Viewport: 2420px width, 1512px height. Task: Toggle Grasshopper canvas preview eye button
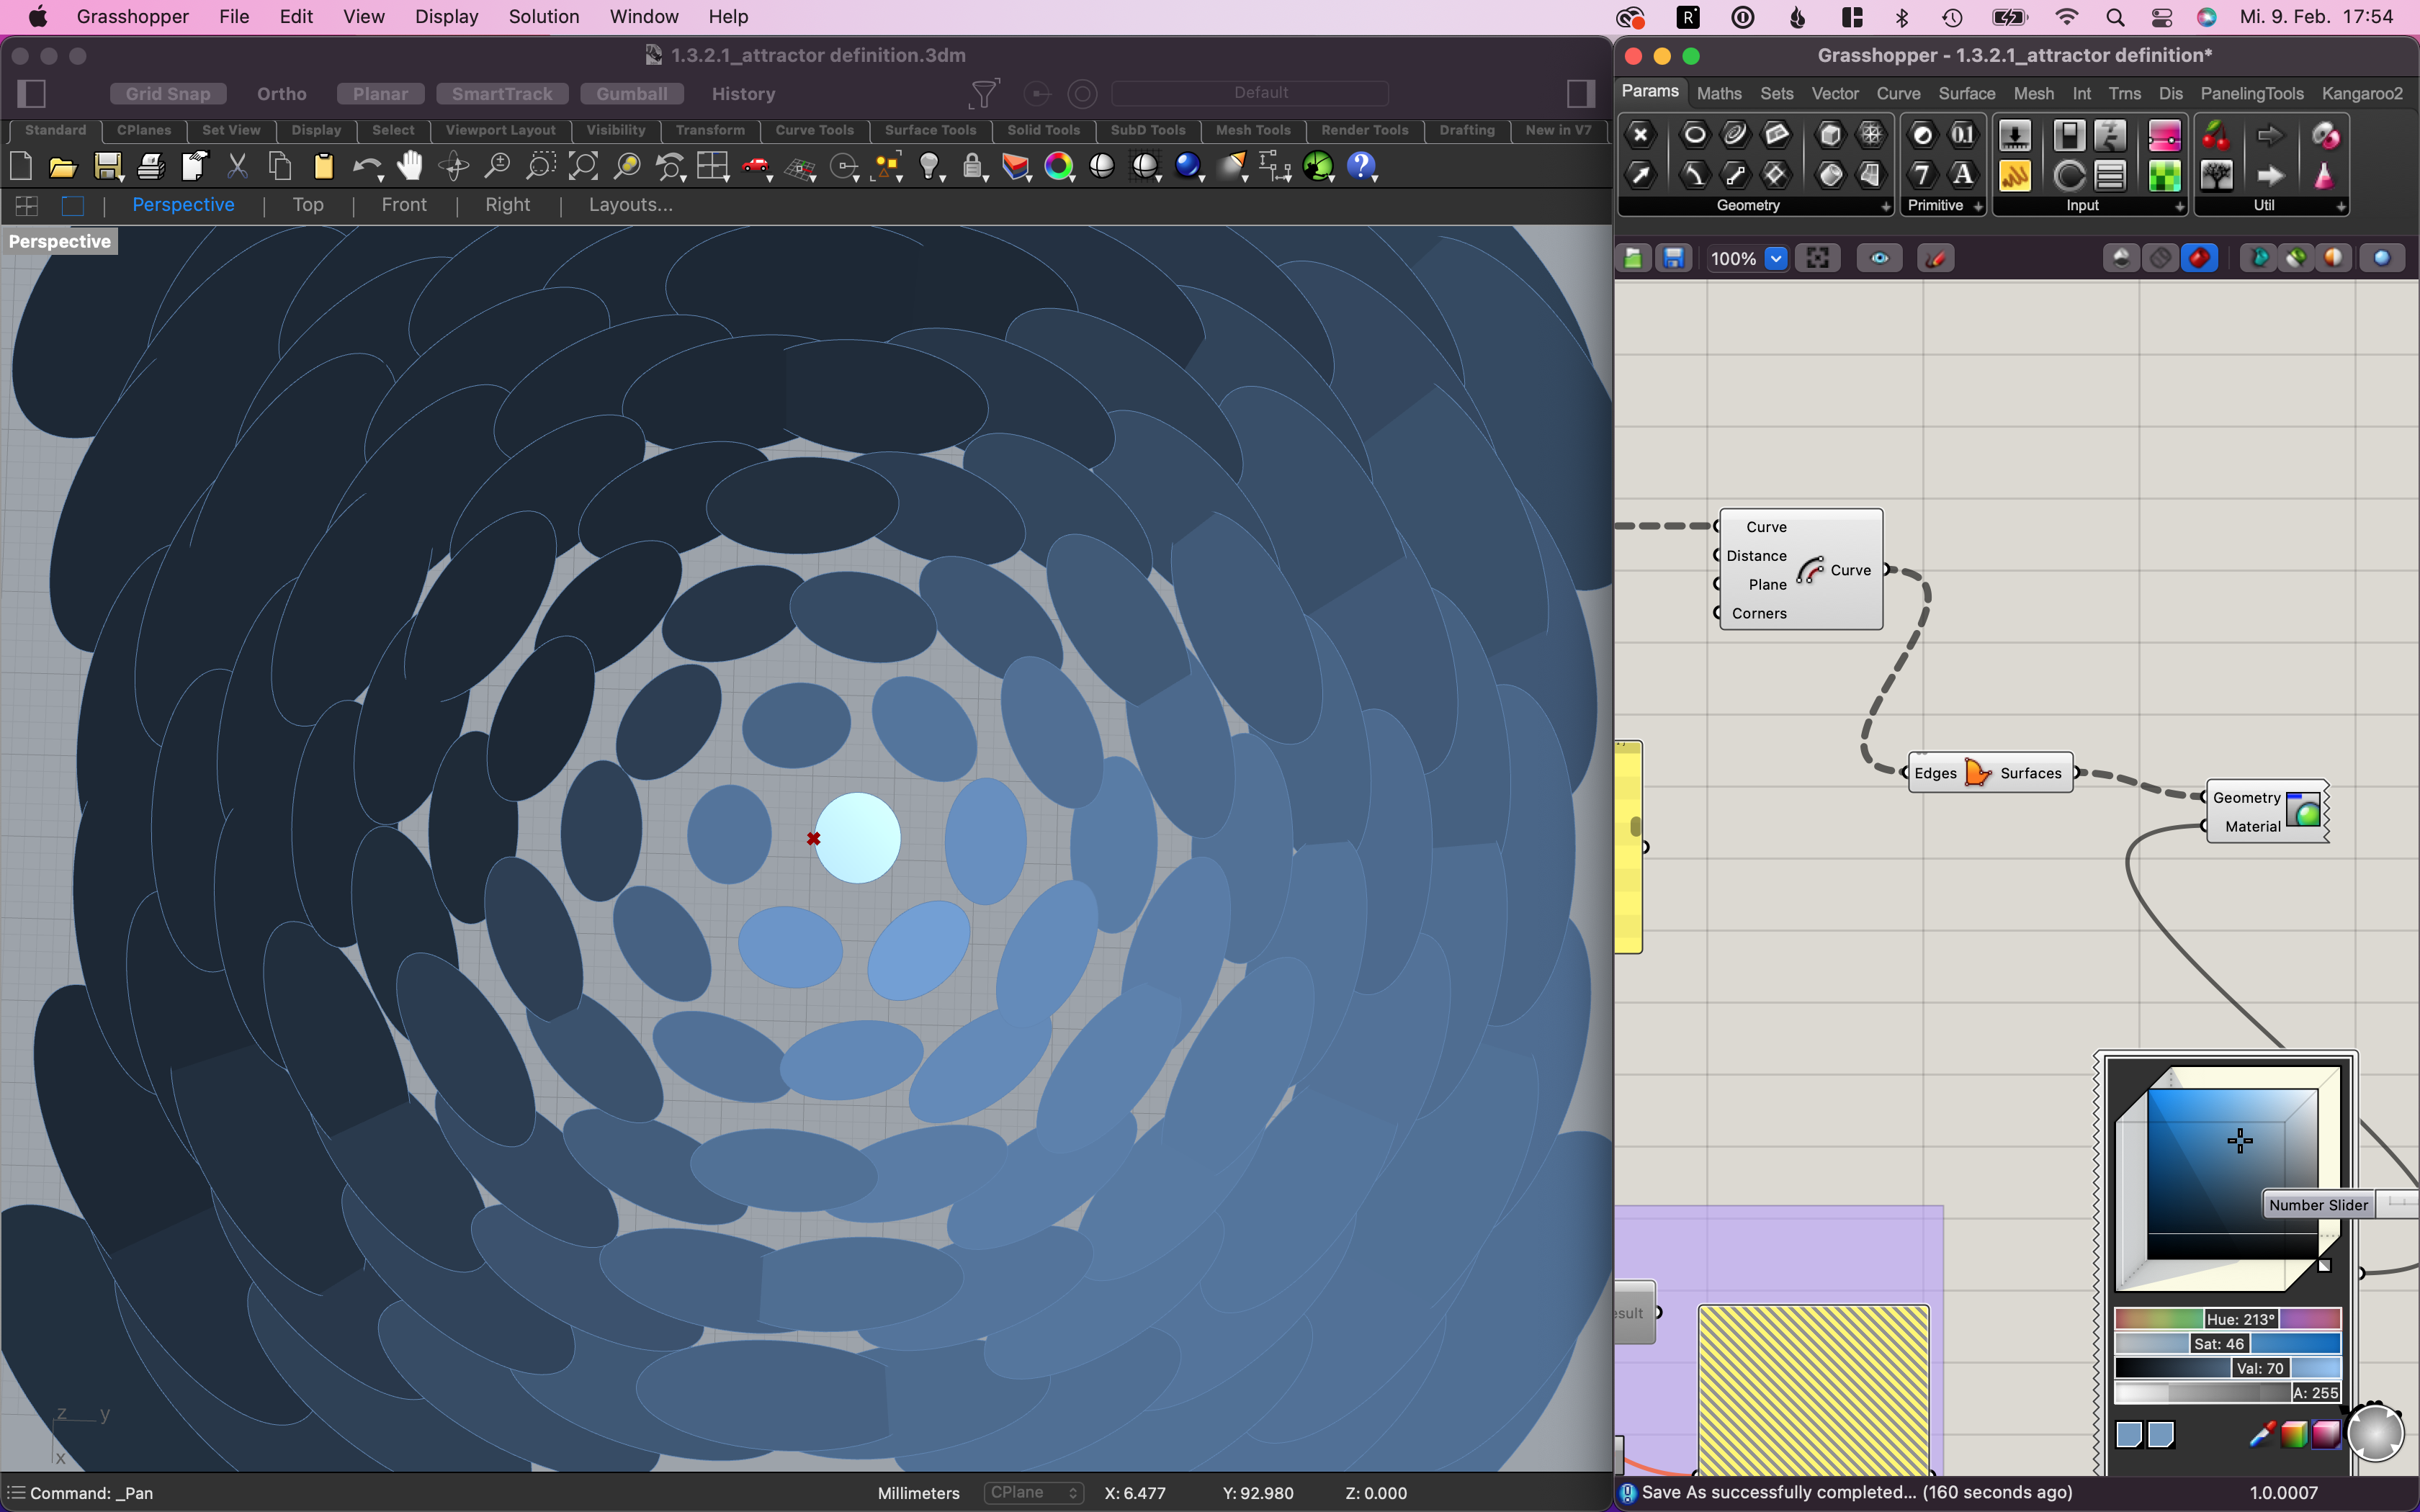point(1879,259)
